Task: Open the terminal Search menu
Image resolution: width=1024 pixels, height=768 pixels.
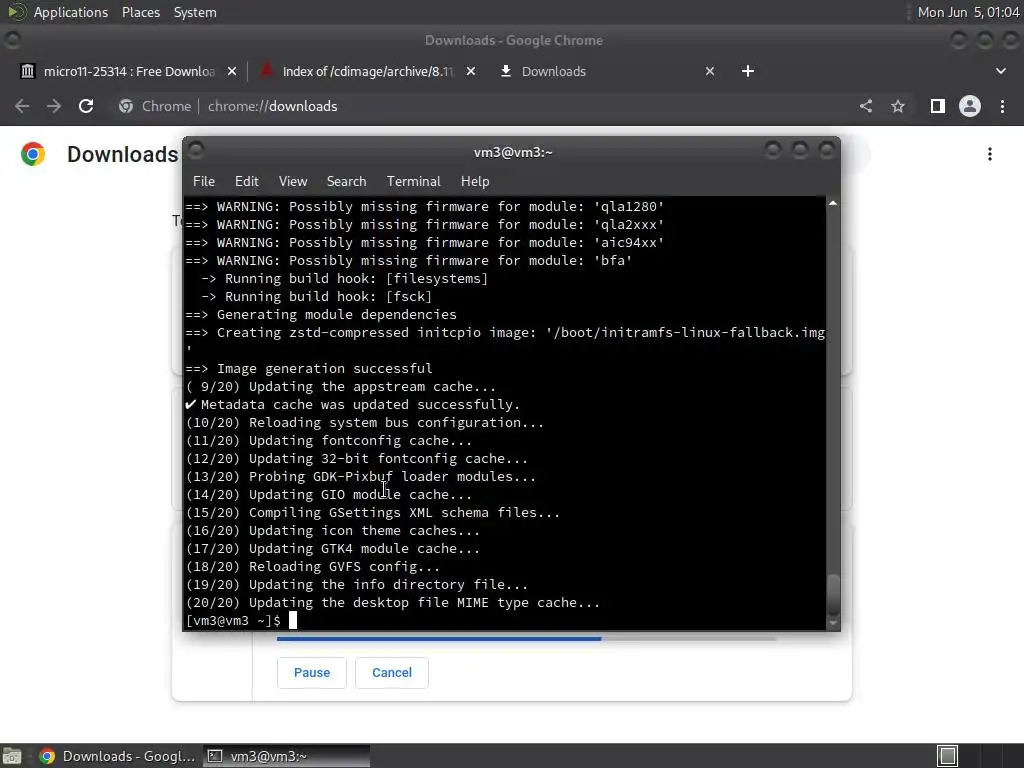Action: click(346, 182)
